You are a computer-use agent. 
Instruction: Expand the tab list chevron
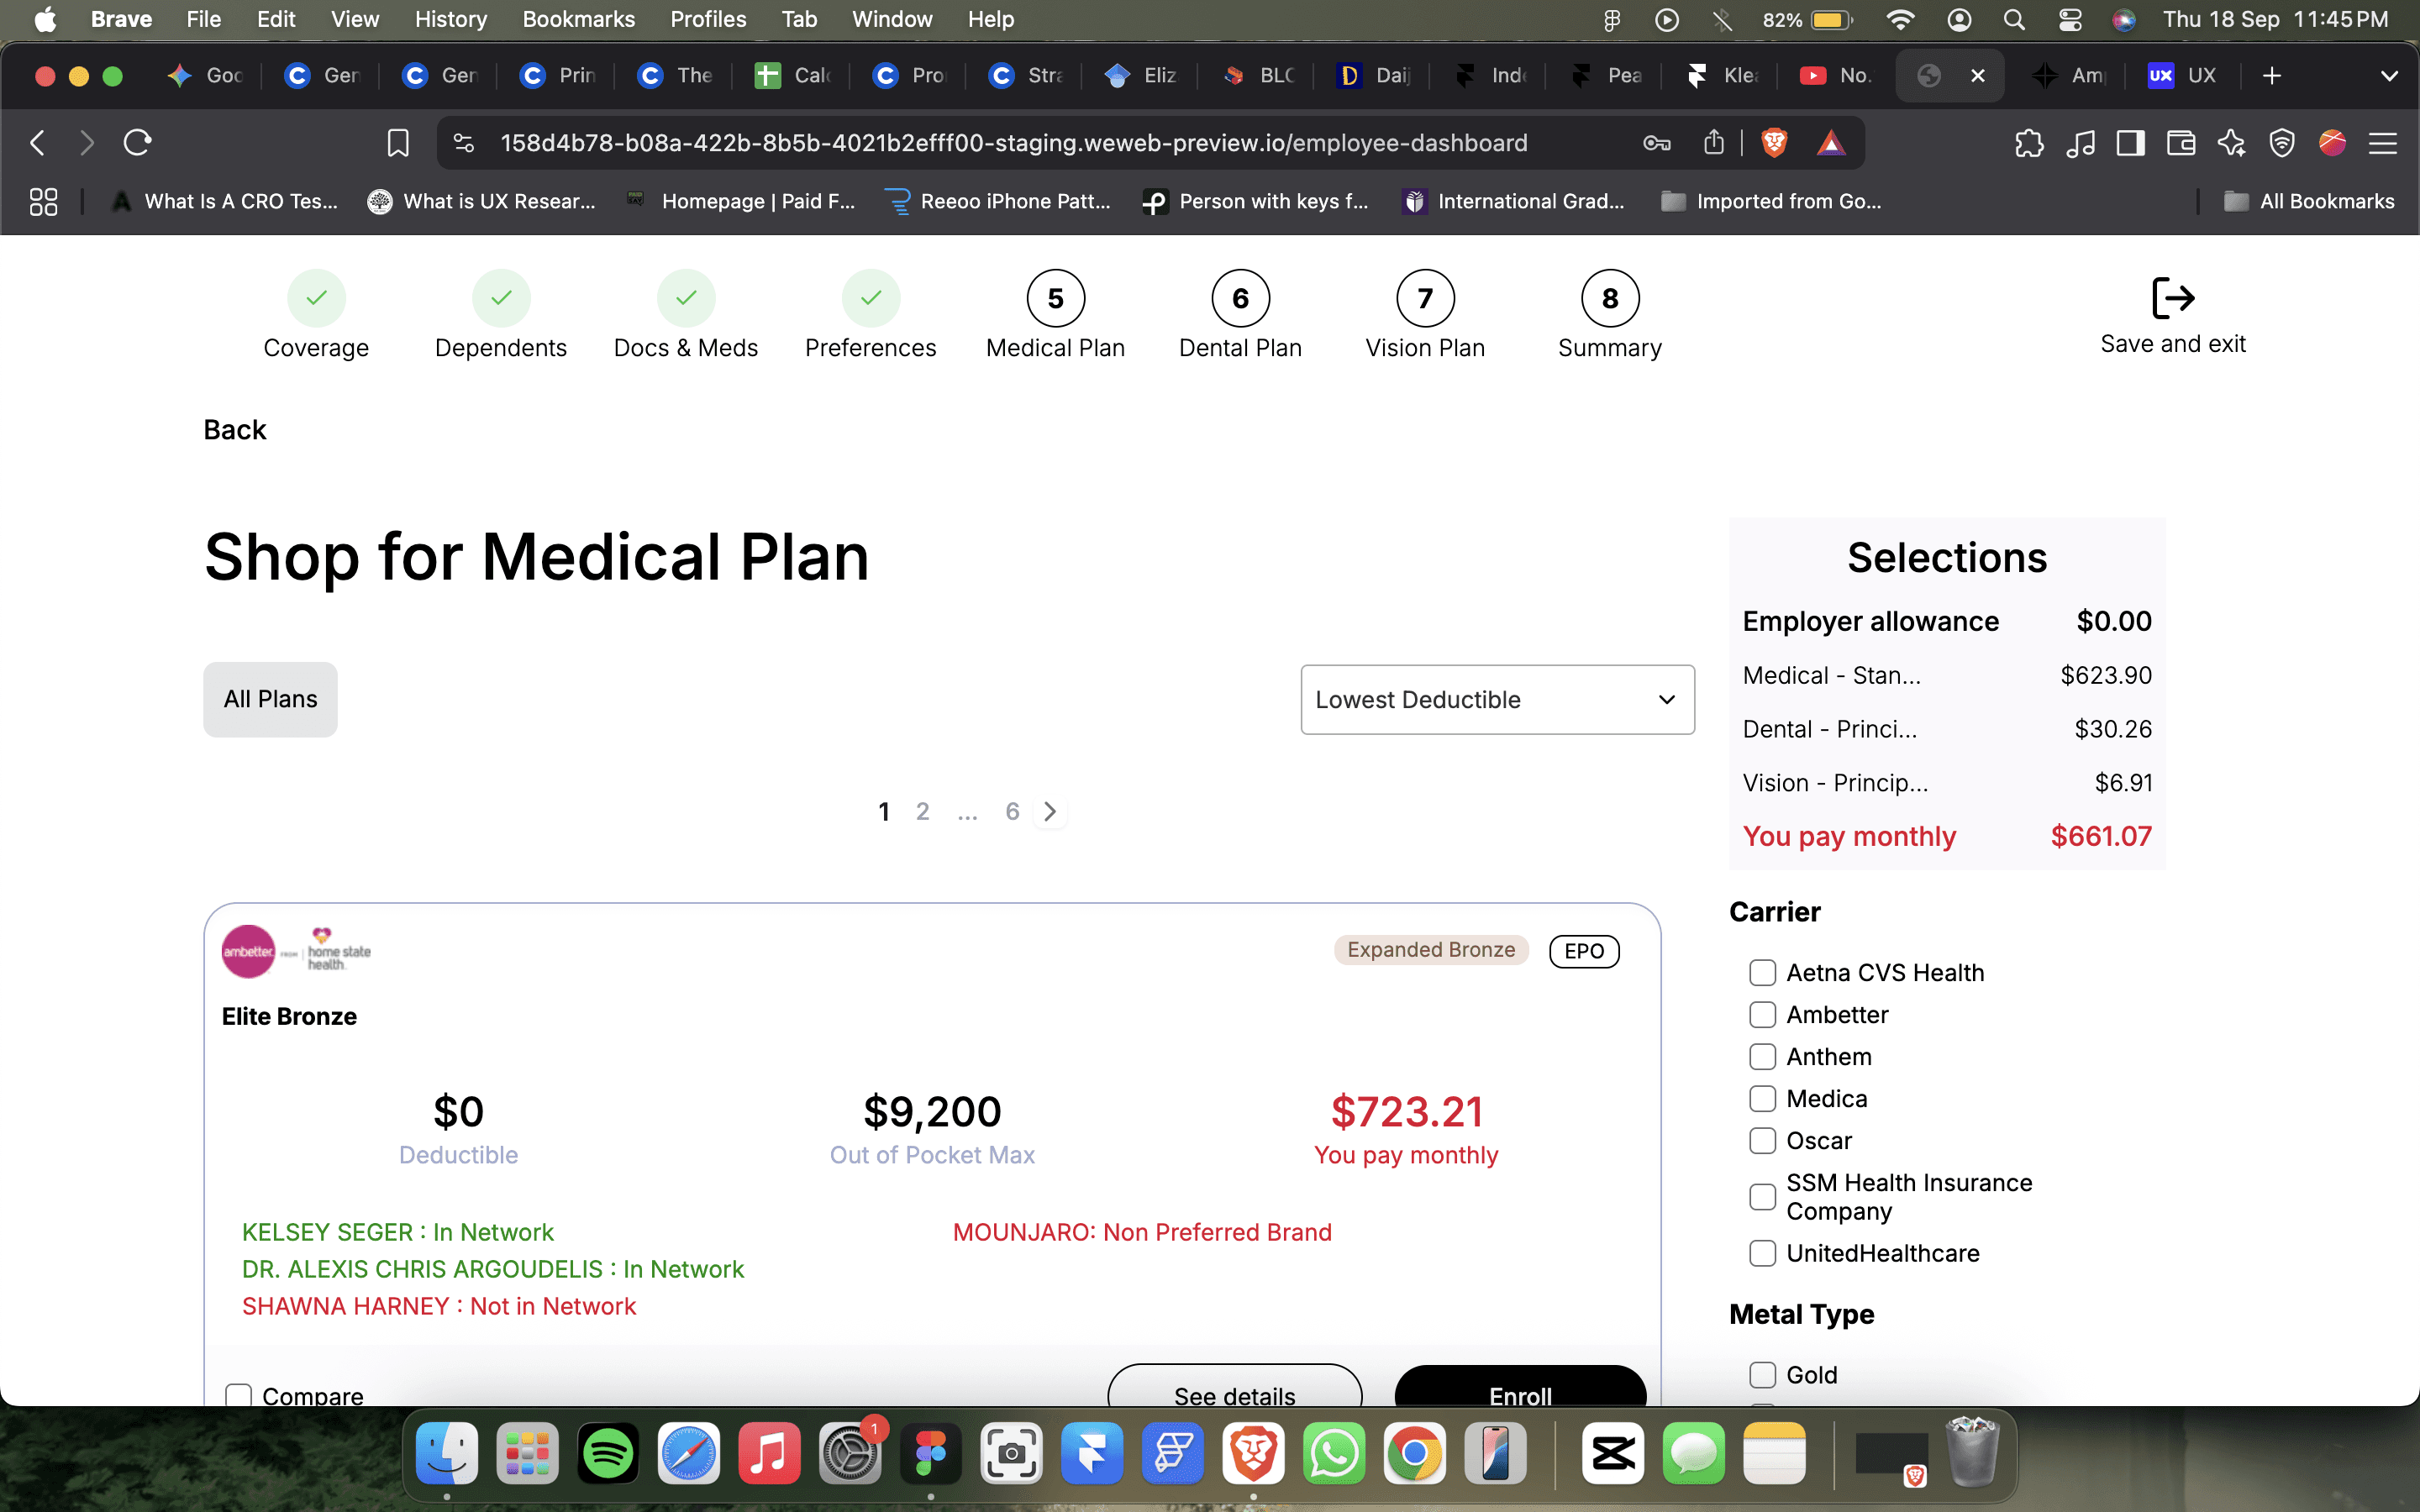(2388, 76)
